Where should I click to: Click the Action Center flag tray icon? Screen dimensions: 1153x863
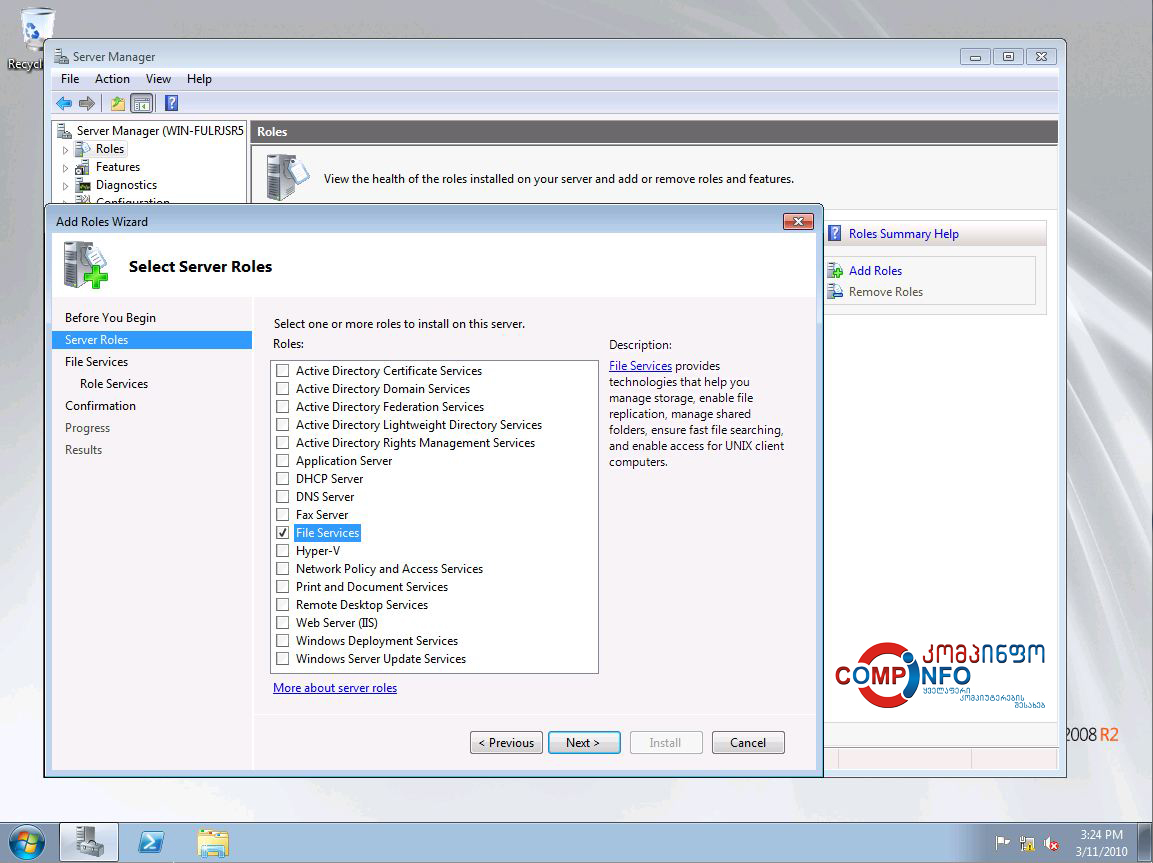1002,843
